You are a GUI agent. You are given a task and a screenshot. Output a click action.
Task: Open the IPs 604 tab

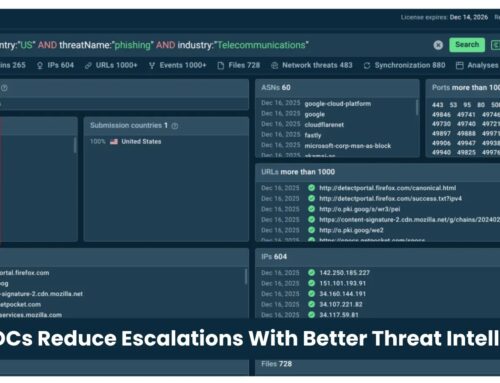coord(55,65)
